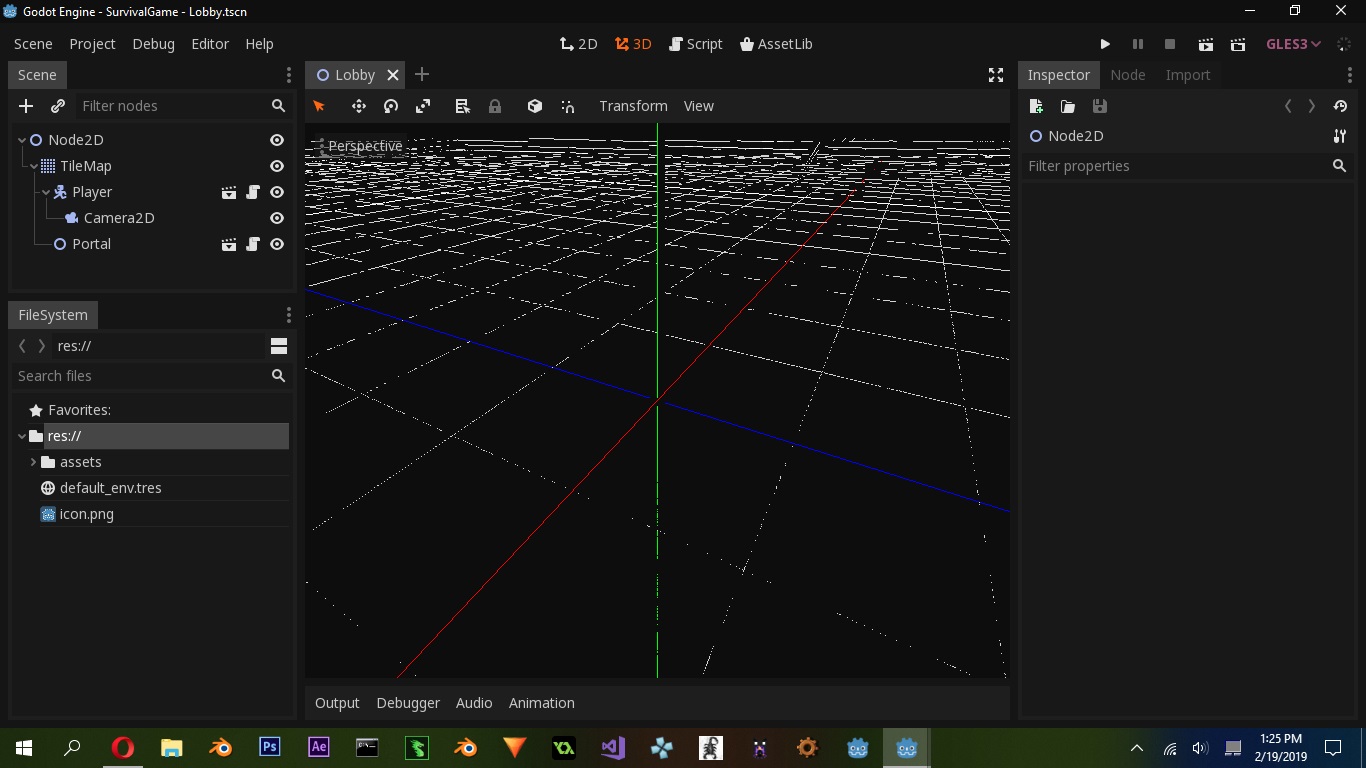The width and height of the screenshot is (1366, 768).
Task: Toggle visibility of the TileMap node
Action: 276,166
